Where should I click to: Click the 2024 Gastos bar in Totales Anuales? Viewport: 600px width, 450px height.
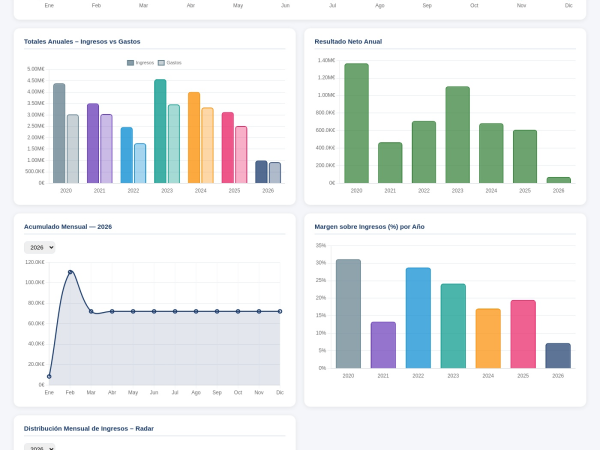(x=207, y=146)
